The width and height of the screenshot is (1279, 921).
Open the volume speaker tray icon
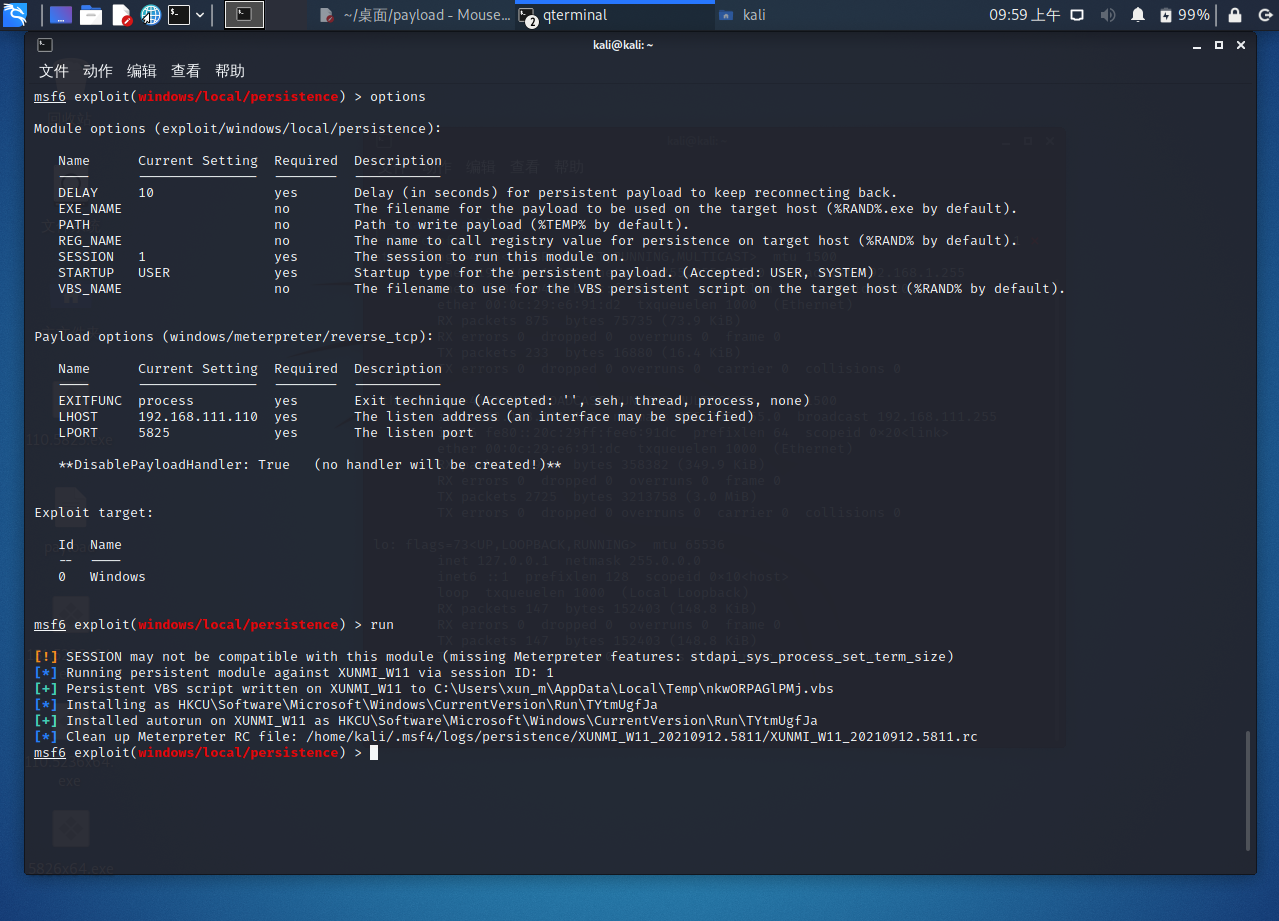coord(1107,15)
